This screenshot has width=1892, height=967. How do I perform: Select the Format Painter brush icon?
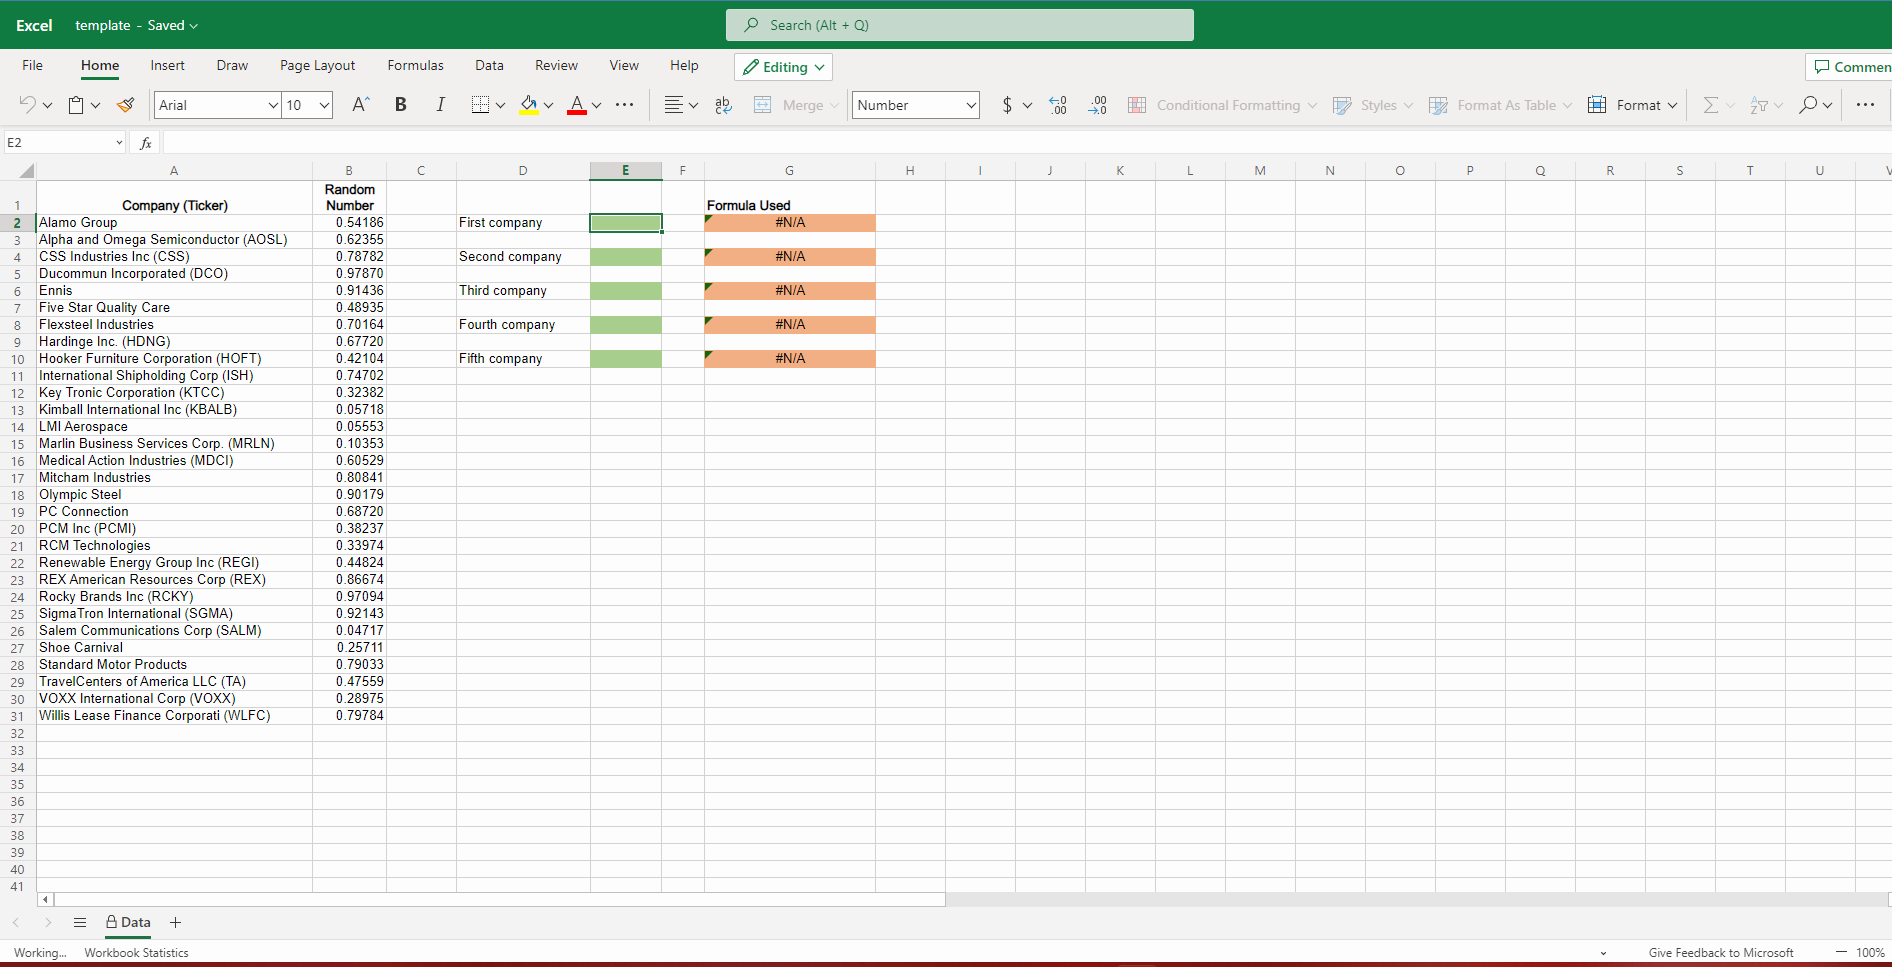(126, 105)
